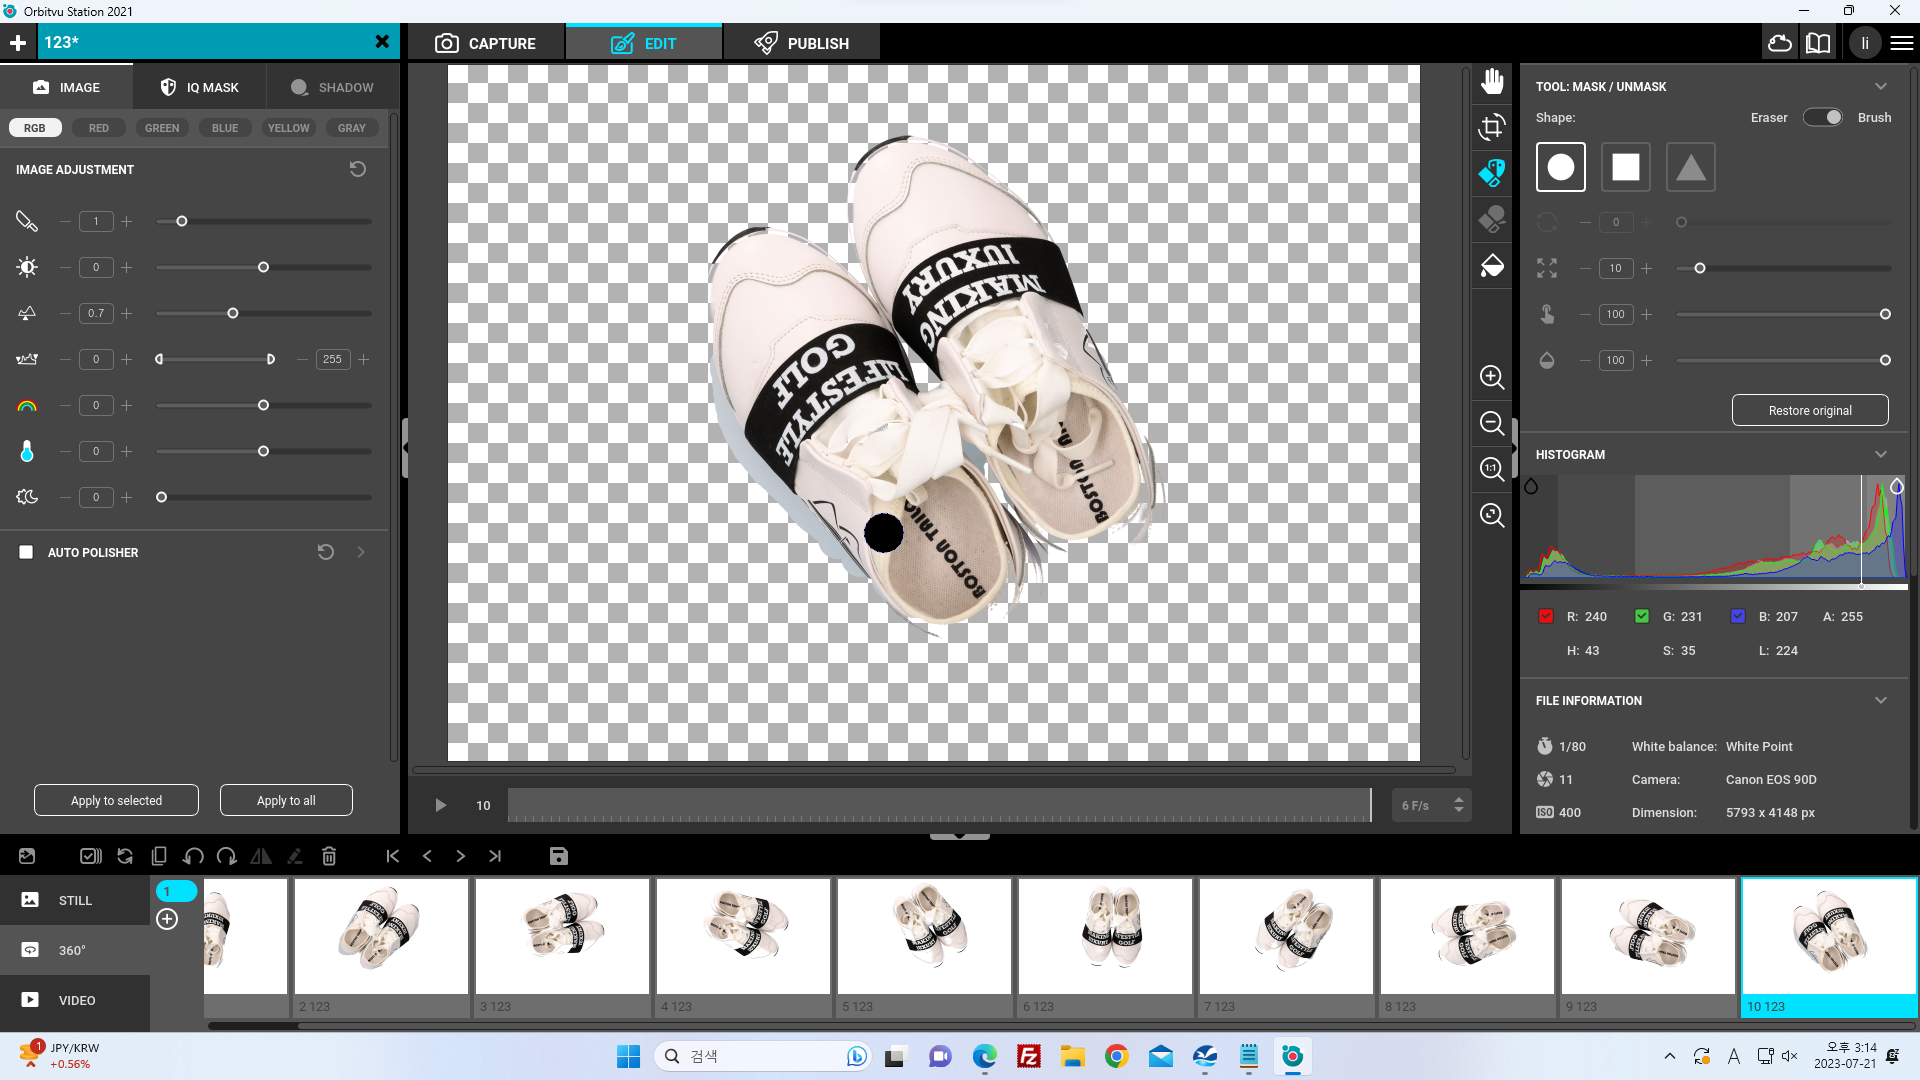Image resolution: width=1920 pixels, height=1080 pixels.
Task: Add a new session tab
Action: coord(18,42)
